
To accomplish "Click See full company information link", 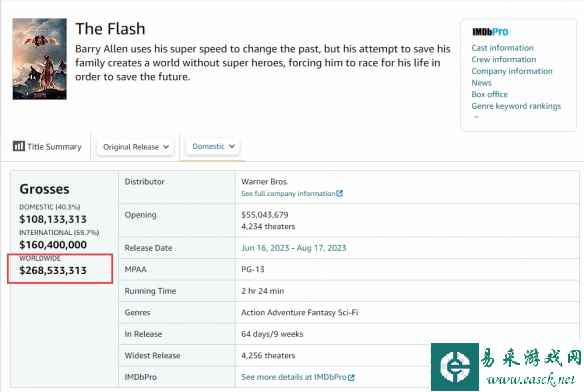I will (288, 193).
